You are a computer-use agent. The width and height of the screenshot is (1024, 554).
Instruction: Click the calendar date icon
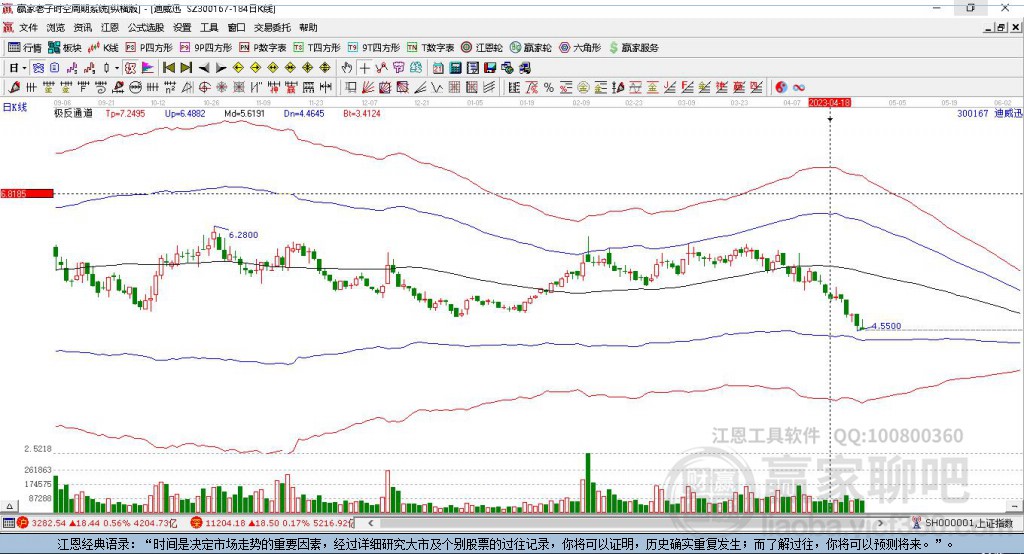point(438,68)
